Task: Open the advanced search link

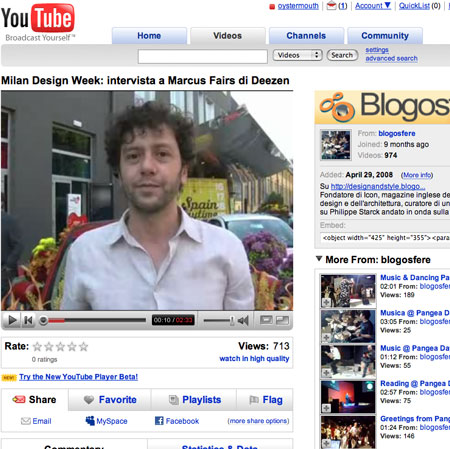Action: [x=391, y=58]
